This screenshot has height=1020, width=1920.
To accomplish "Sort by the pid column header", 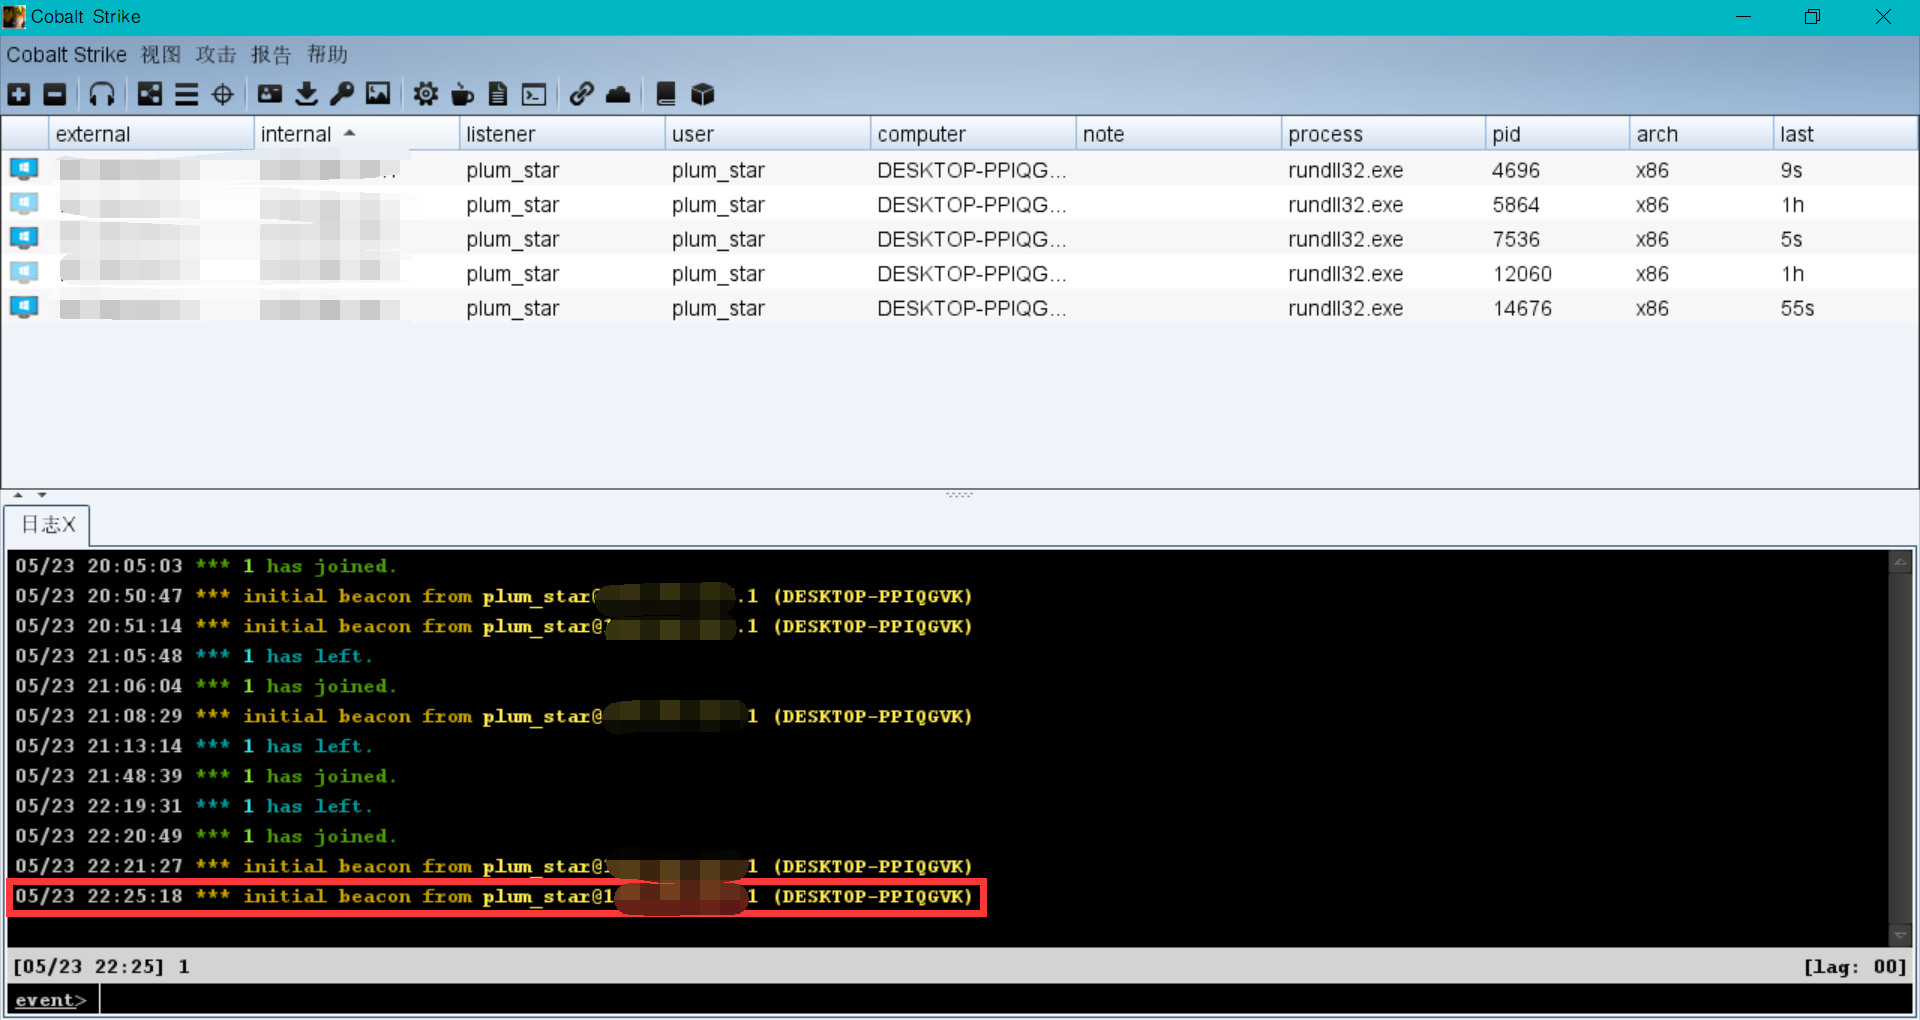I will pyautogui.click(x=1558, y=134).
